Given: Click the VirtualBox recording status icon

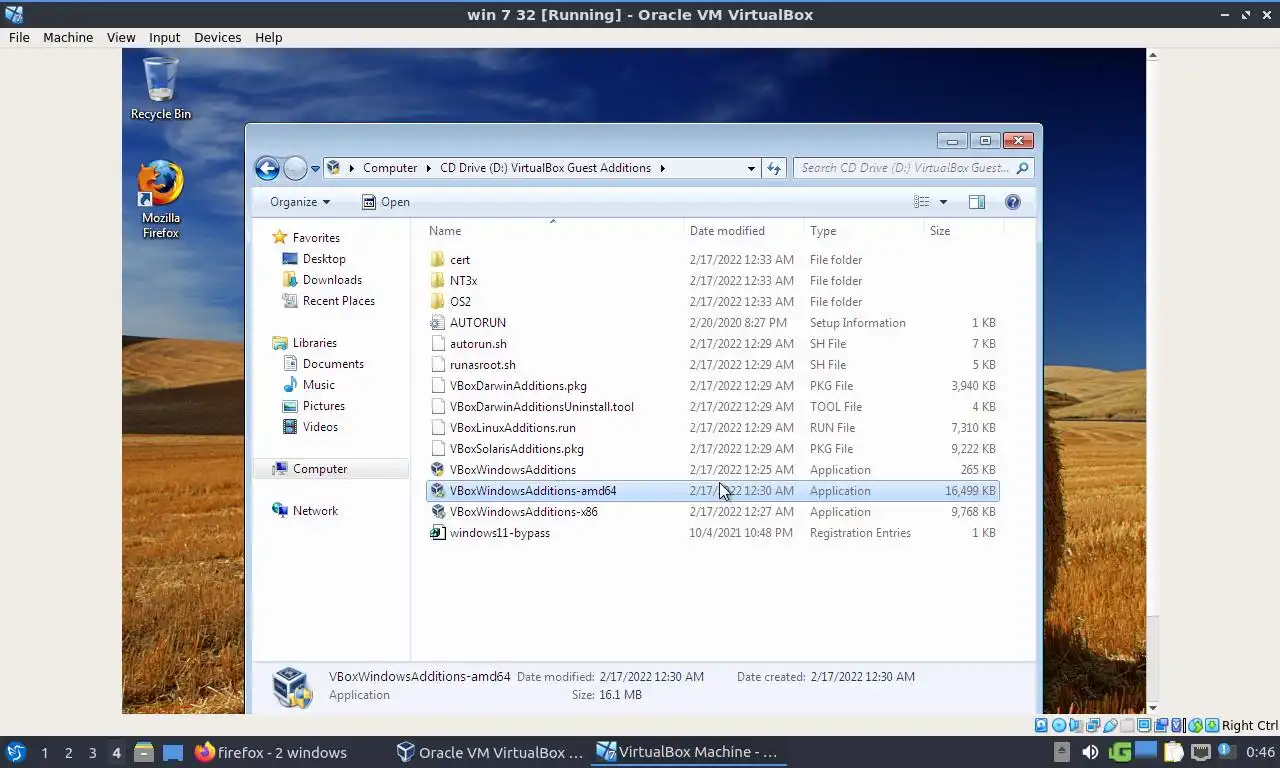Looking at the screenshot, I should 1161,725.
